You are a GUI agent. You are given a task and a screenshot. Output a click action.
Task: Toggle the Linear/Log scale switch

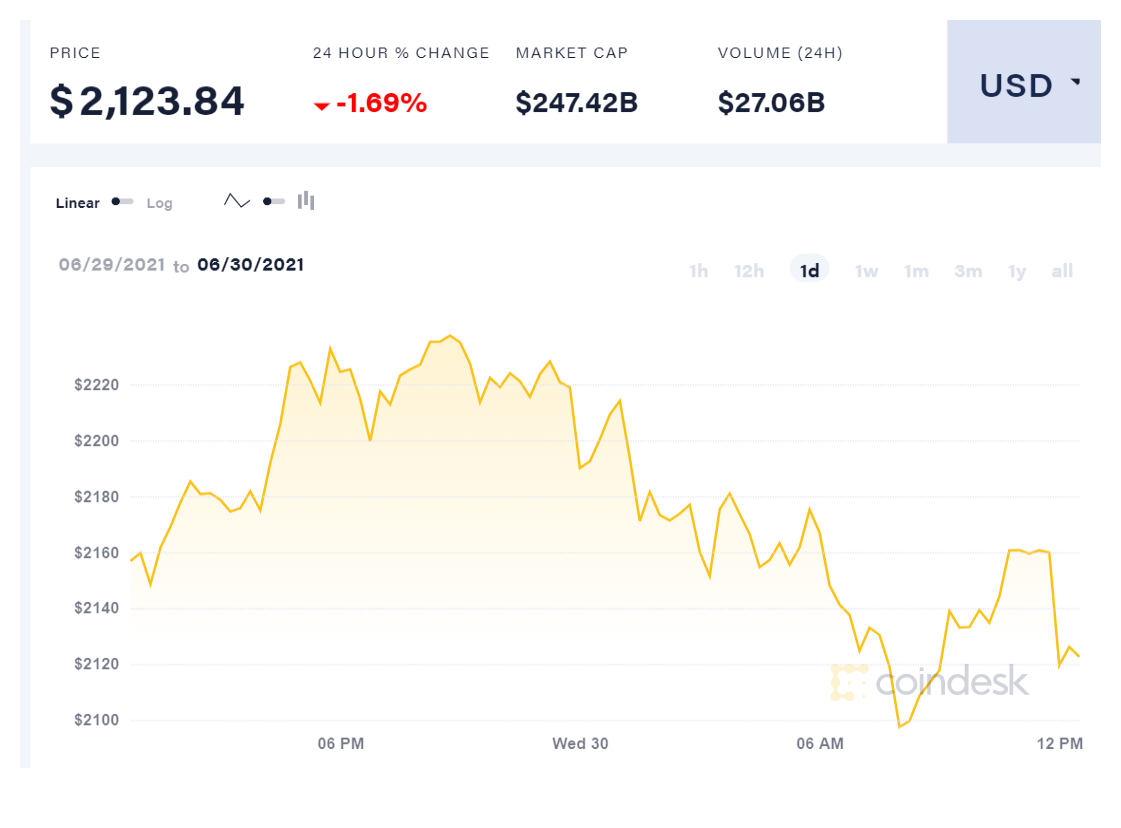122,202
